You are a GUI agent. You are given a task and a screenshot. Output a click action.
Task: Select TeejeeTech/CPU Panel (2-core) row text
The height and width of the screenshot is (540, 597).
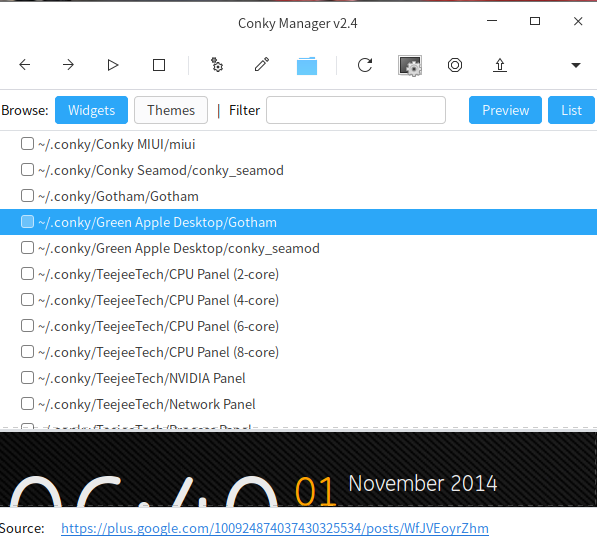(158, 275)
